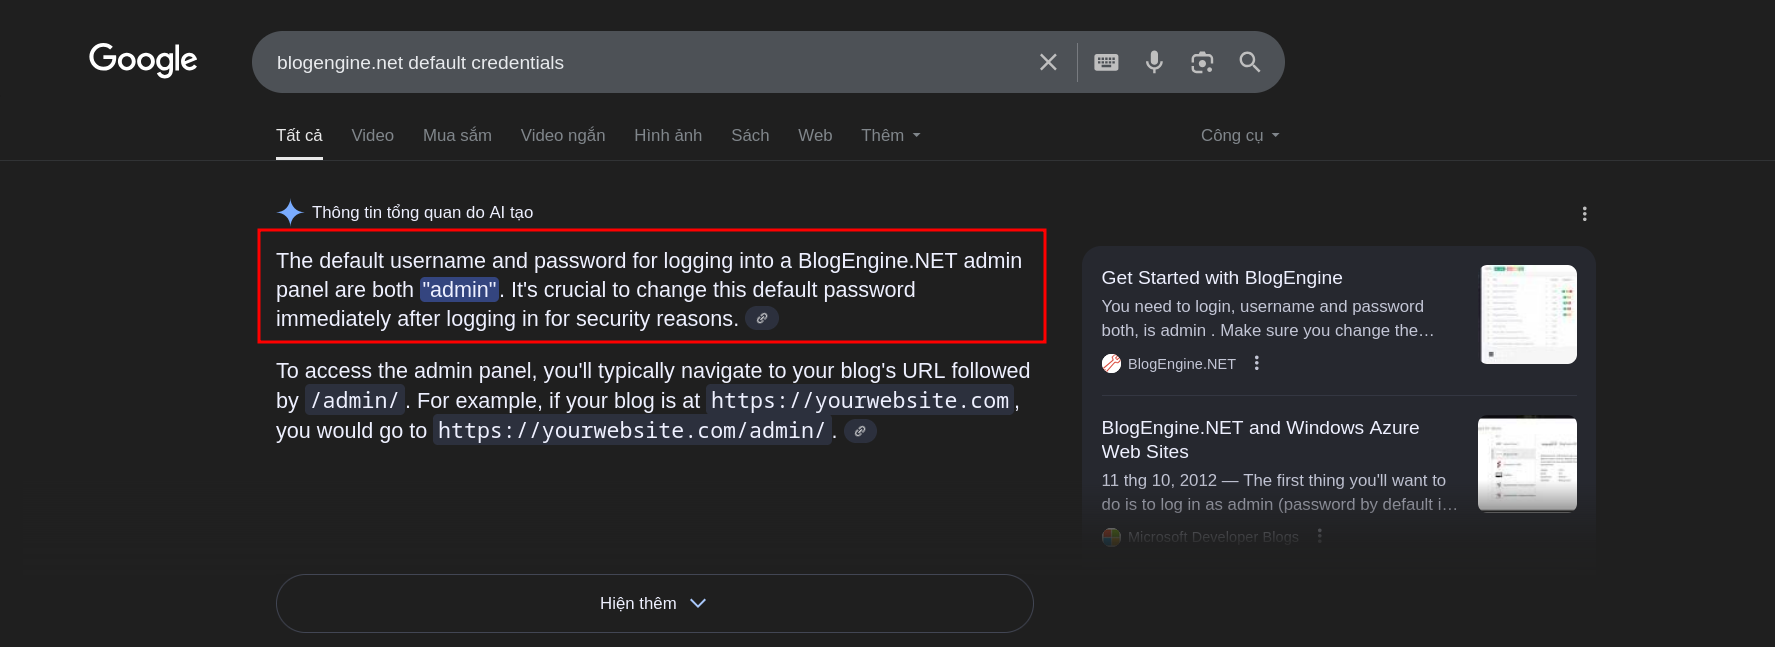The image size is (1775, 647).
Task: Click the Google logo
Action: click(x=143, y=60)
